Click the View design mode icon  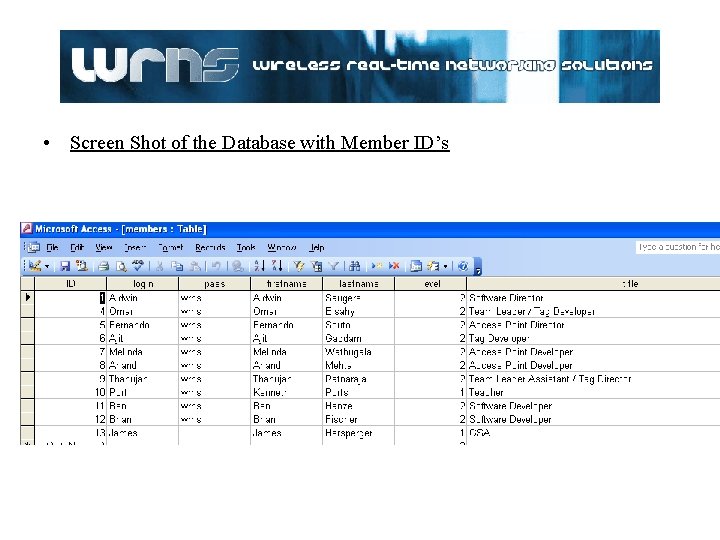(x=34, y=266)
